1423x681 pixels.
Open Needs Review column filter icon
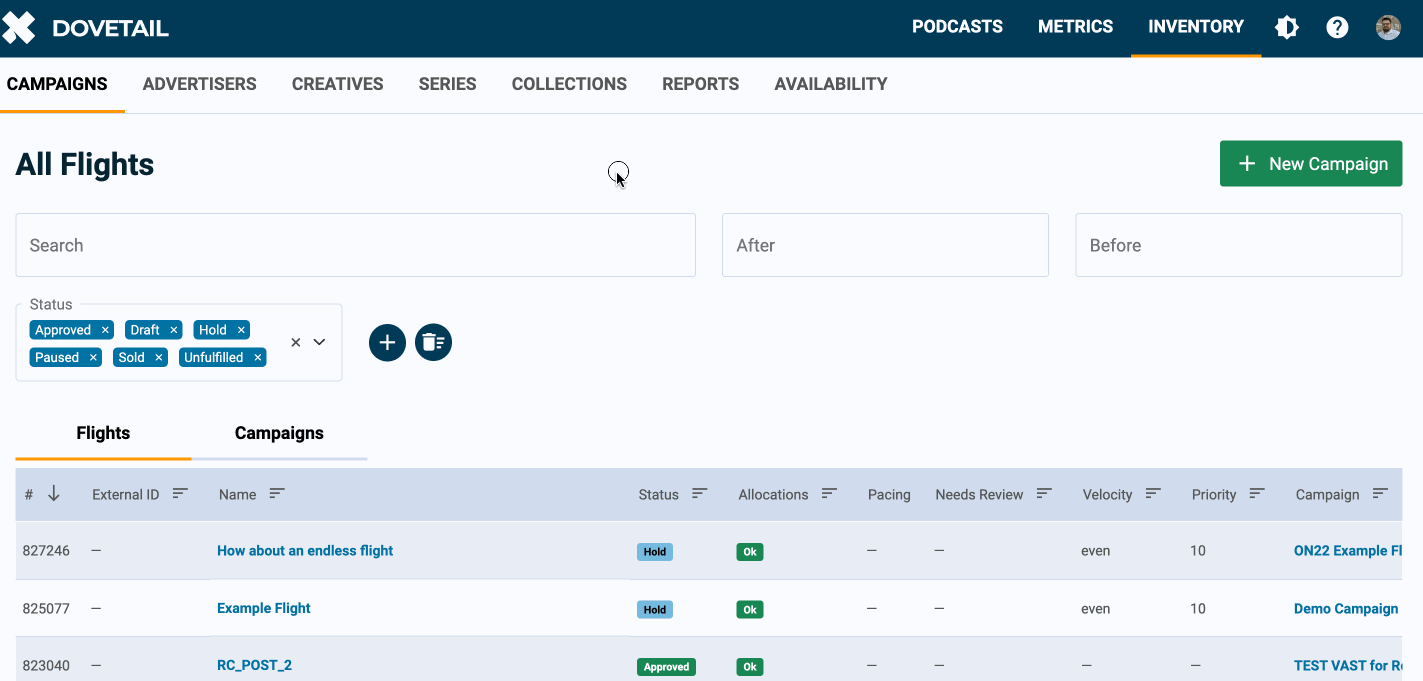point(1044,494)
